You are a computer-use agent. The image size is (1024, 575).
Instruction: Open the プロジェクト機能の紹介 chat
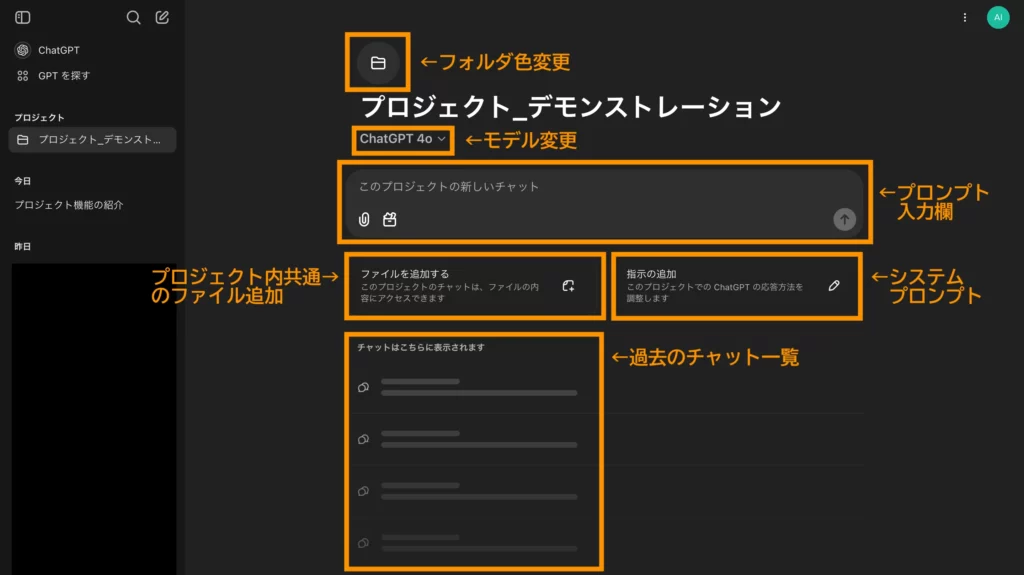pyautogui.click(x=69, y=205)
